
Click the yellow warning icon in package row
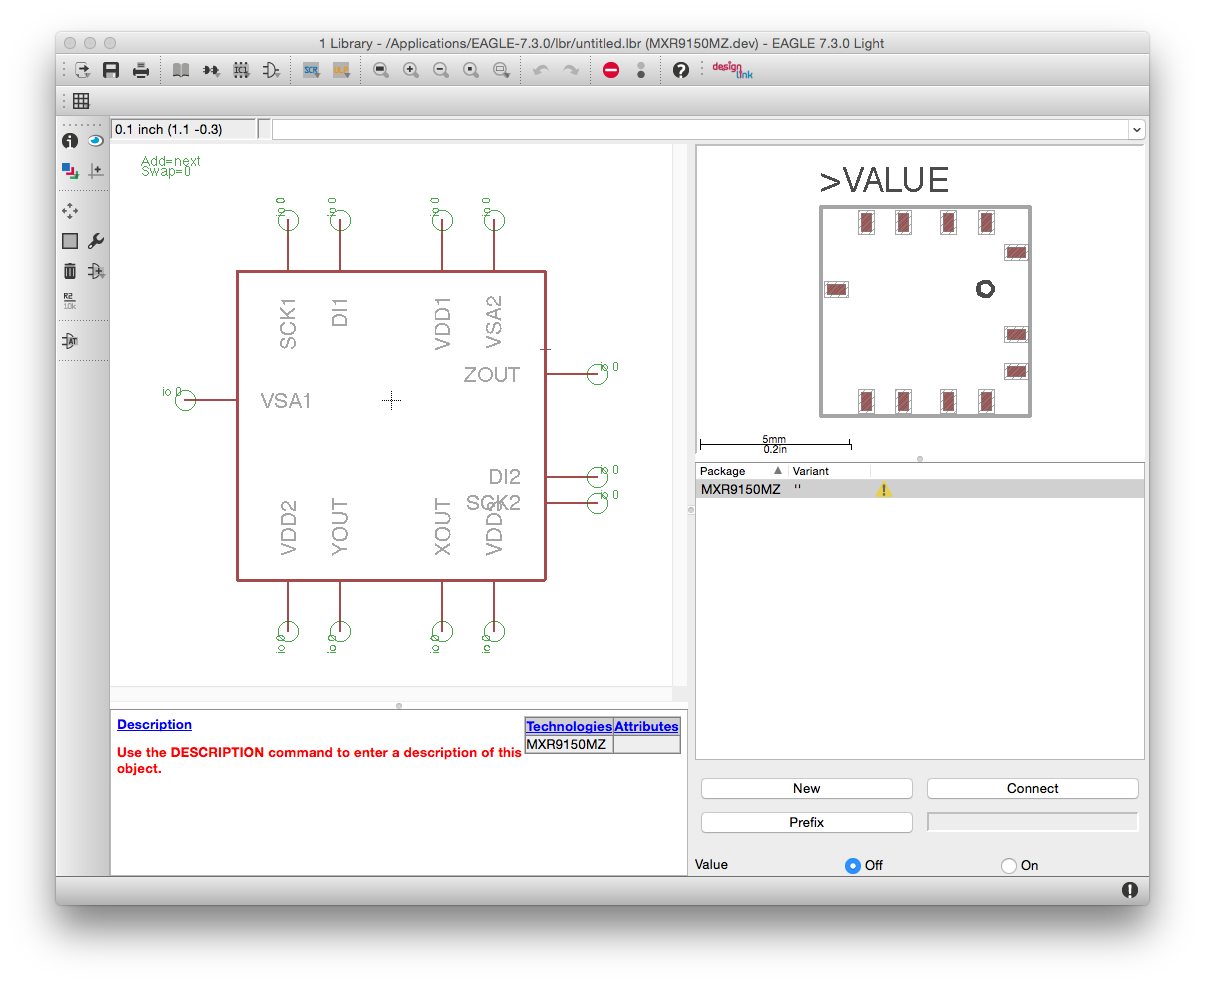click(x=883, y=489)
